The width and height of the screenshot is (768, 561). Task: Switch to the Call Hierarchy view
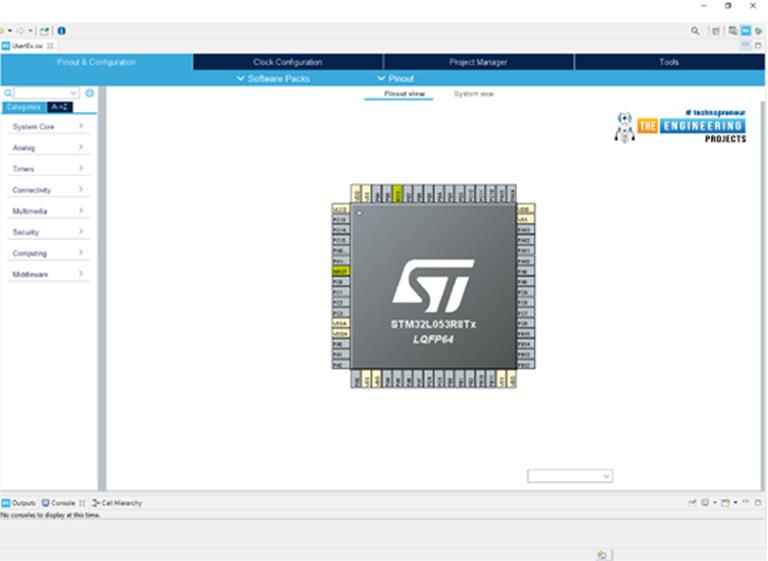coord(118,503)
